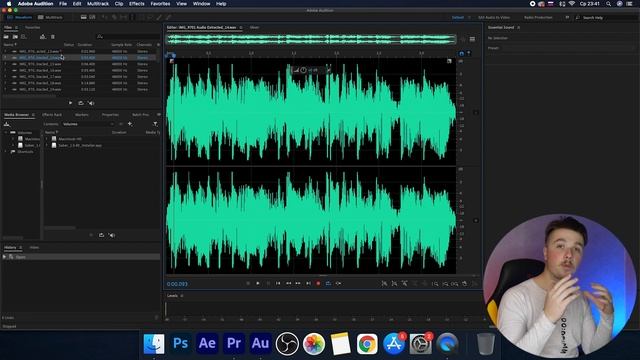Toggle Auto-Play speaker in Media Browser panel
The width and height of the screenshot is (640, 360).
point(112,235)
